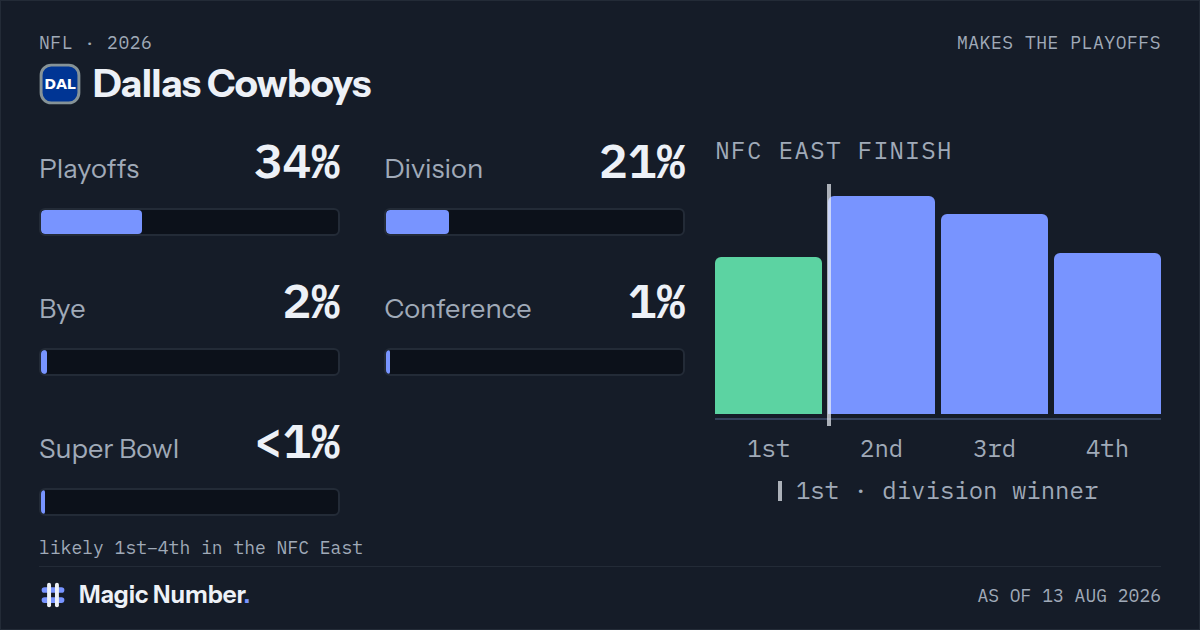Click the AS OF 13 AUG 2026 date
This screenshot has height=630, width=1200.
pyautogui.click(x=1069, y=596)
